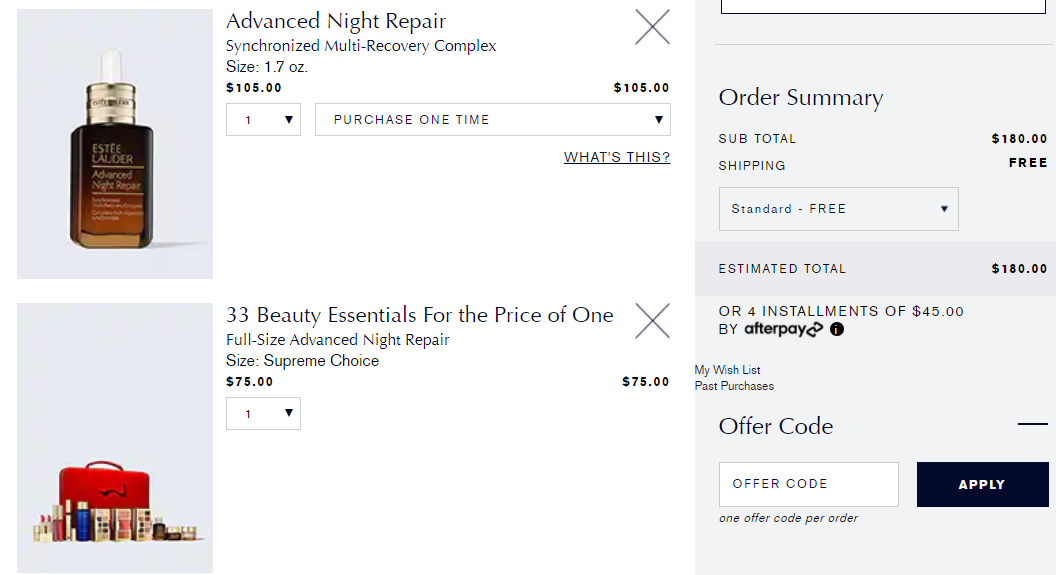Collapse the Offer Code section

point(1032,424)
